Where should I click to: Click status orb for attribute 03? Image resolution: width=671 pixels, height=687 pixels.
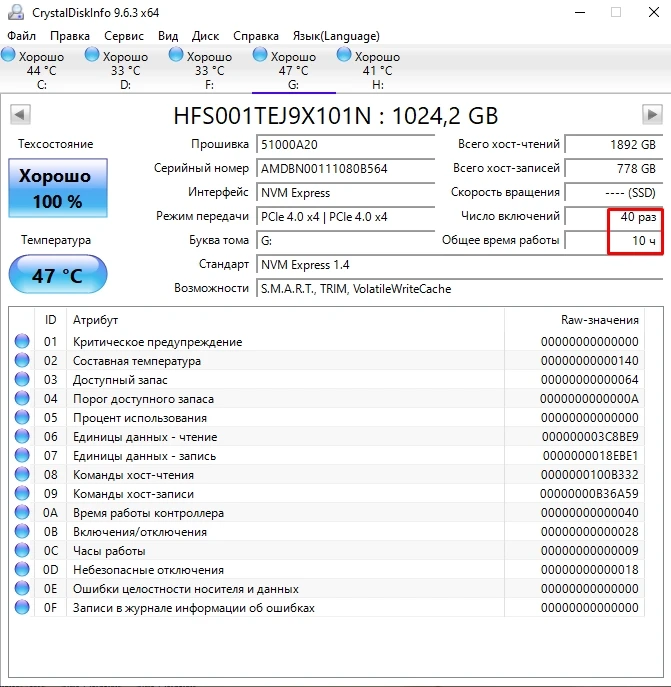[22, 379]
